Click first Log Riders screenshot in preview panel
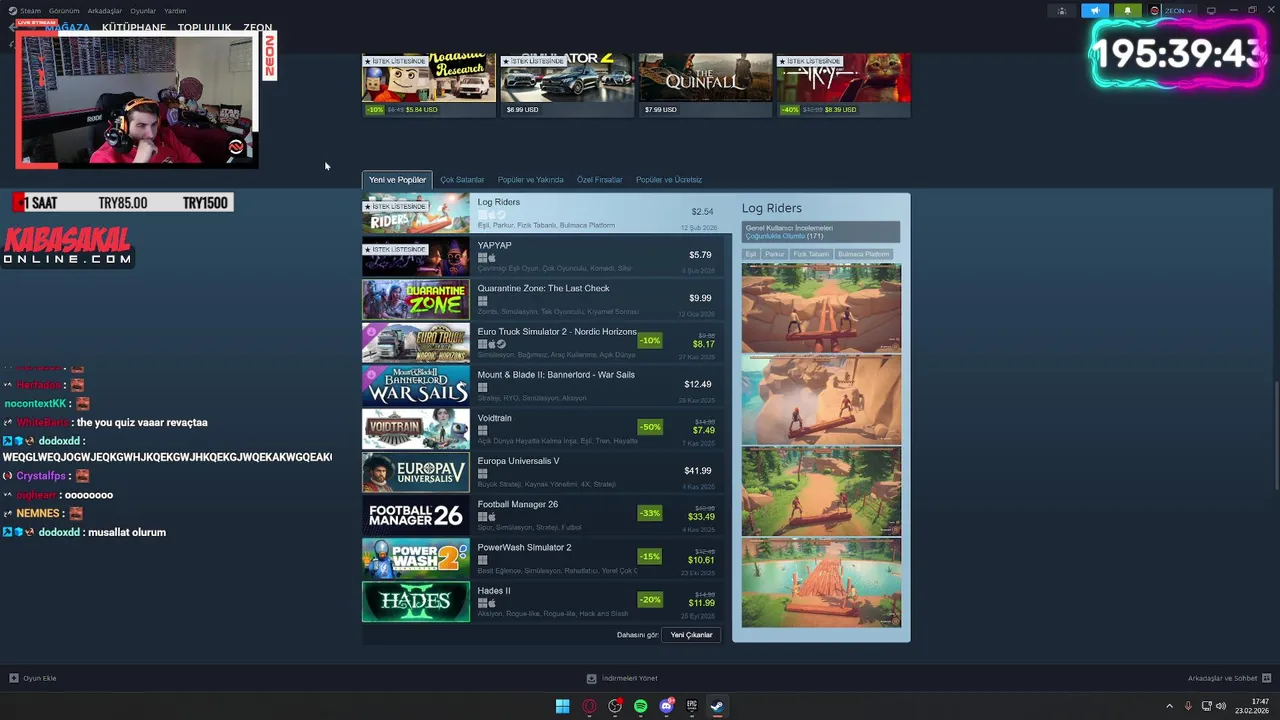 (821, 308)
